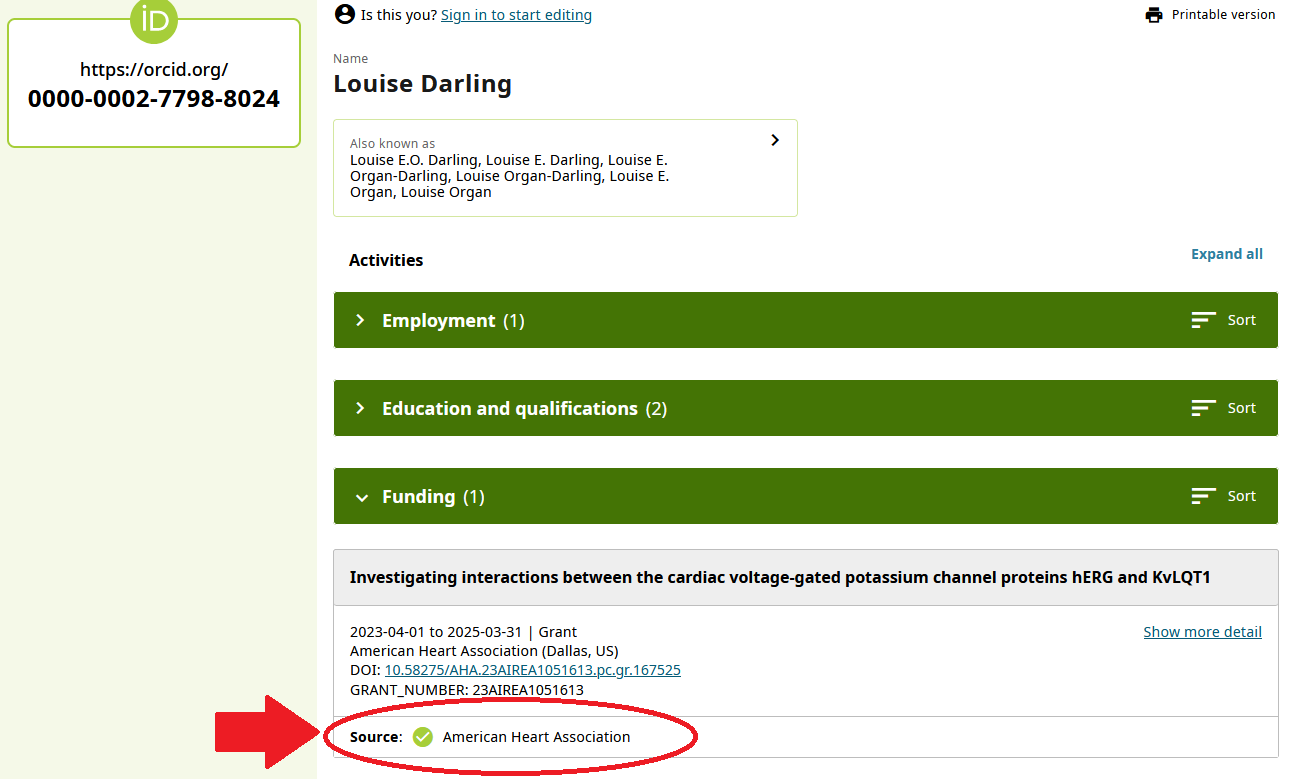Open Sort options for the Funding section
The height and width of the screenshot is (779, 1299).
1222,495
